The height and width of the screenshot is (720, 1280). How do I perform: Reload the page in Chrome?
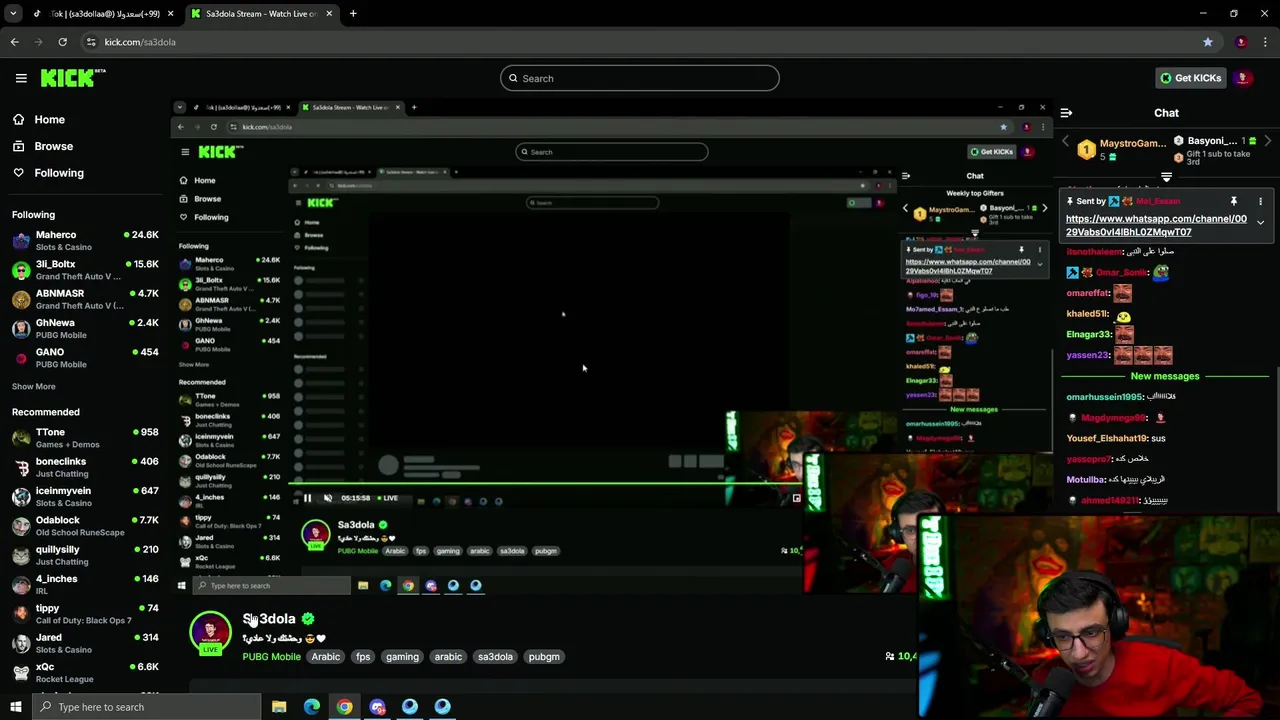point(62,42)
